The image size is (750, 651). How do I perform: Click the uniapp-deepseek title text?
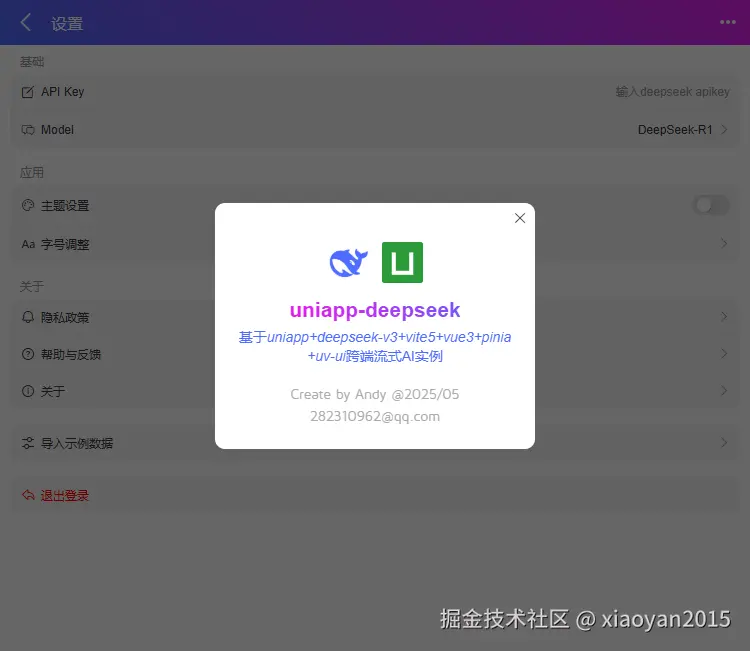pos(375,310)
